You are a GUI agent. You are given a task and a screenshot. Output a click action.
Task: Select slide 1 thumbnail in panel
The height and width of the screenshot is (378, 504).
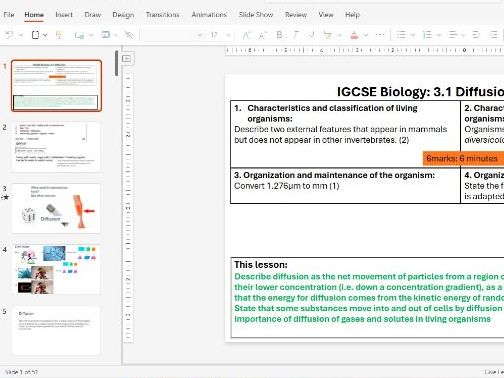point(56,85)
